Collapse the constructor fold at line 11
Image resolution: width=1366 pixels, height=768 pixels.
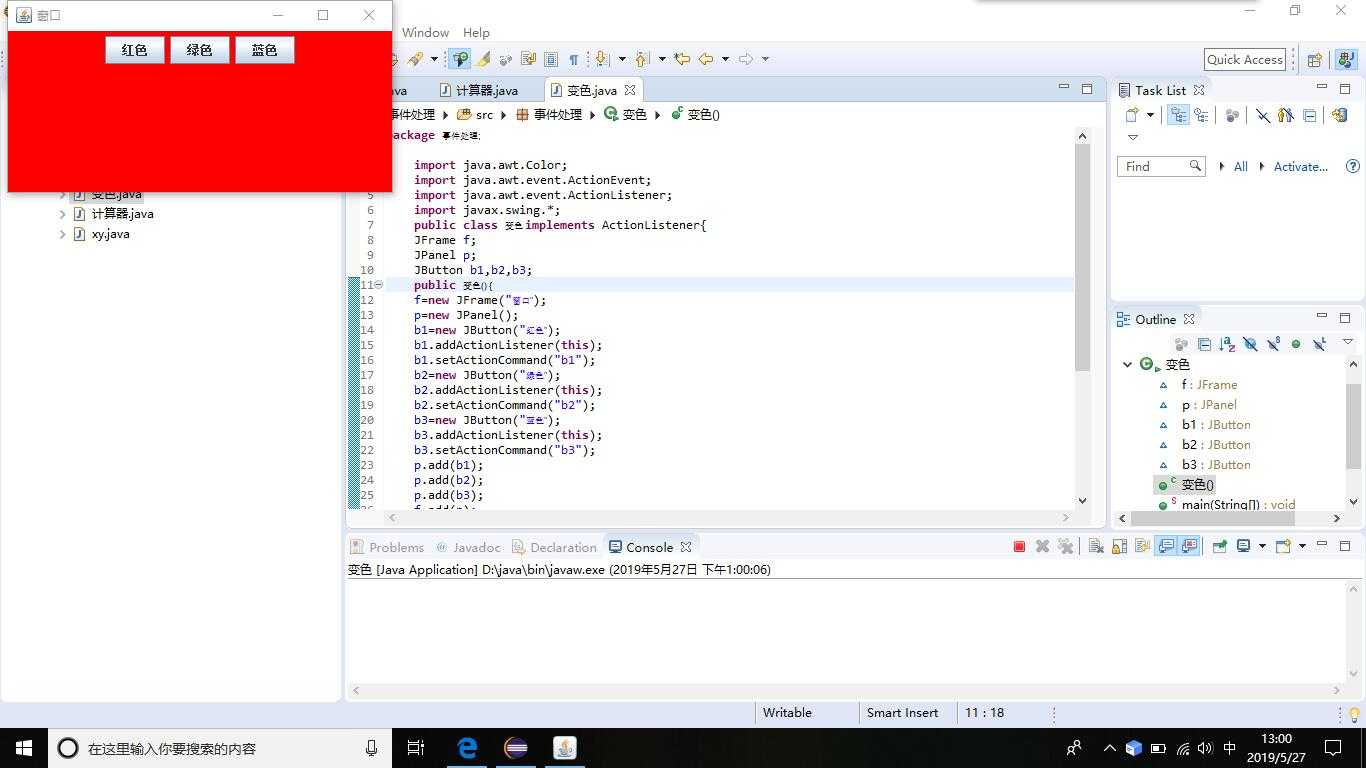379,285
